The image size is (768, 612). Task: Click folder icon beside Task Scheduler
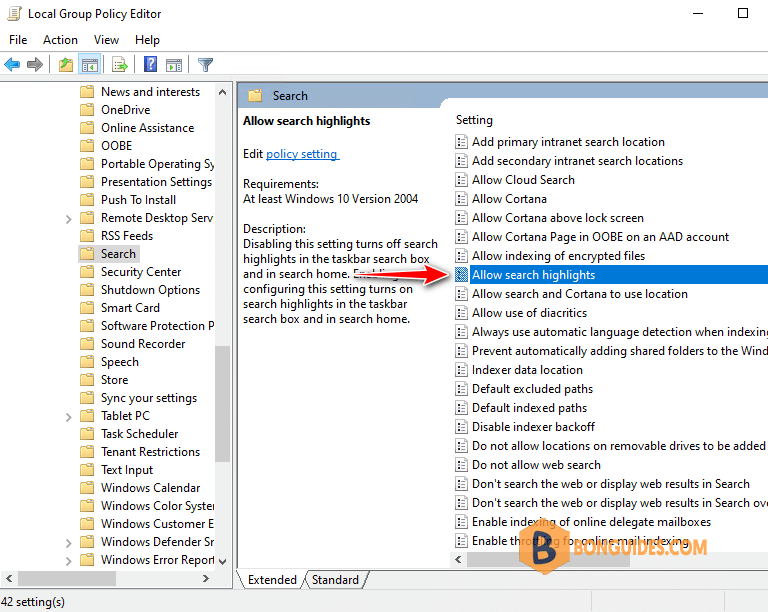click(x=87, y=434)
